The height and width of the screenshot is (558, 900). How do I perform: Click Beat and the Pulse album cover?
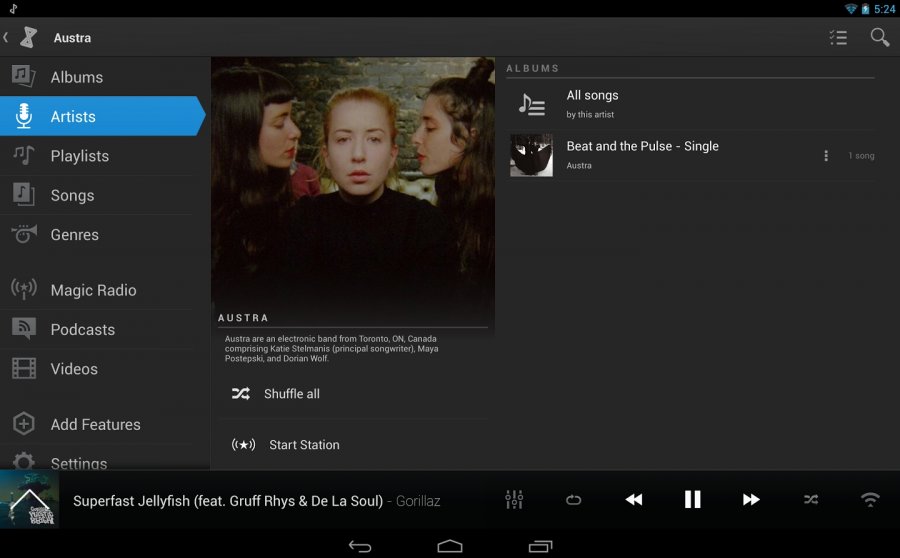click(x=532, y=155)
